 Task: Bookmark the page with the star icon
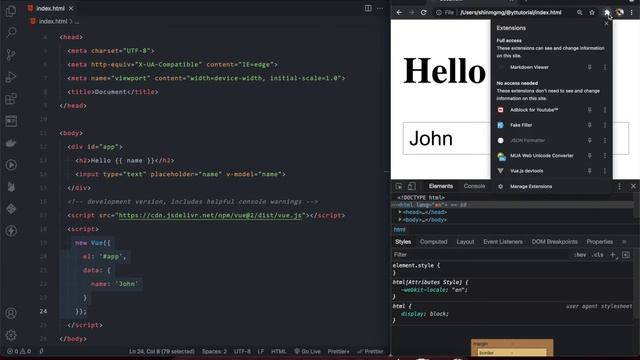[x=592, y=12]
